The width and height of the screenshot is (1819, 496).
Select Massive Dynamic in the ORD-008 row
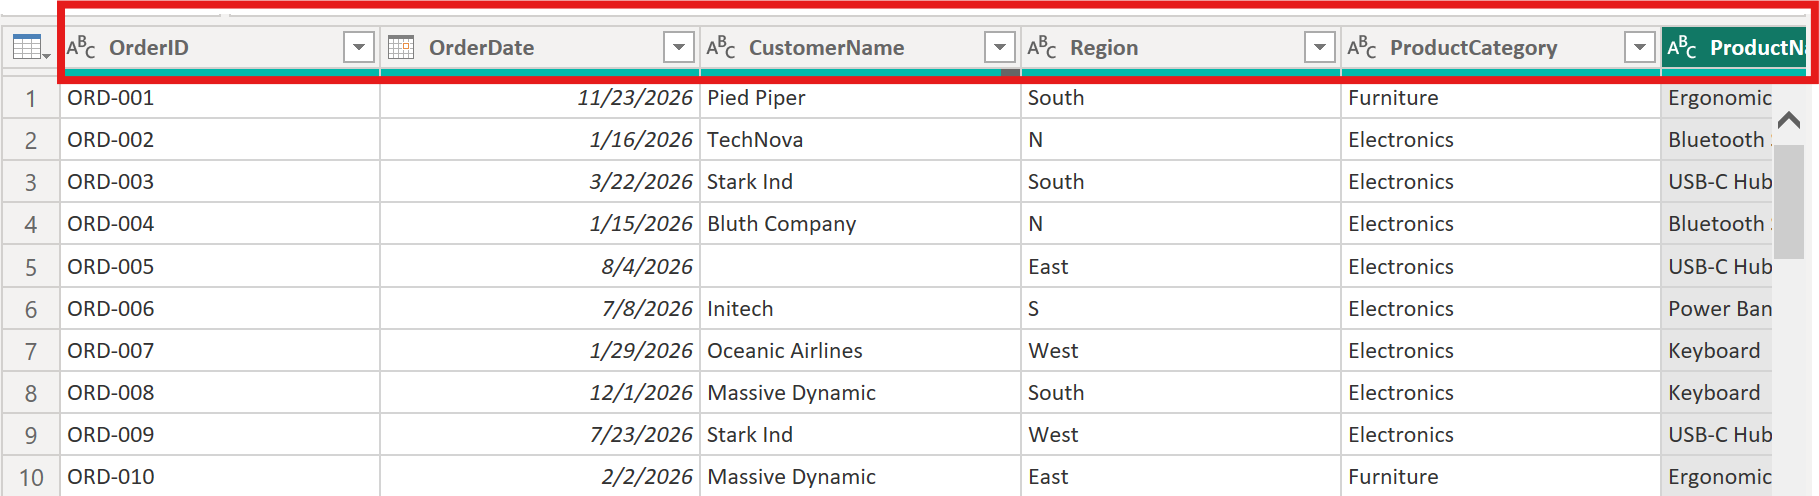click(x=861, y=393)
